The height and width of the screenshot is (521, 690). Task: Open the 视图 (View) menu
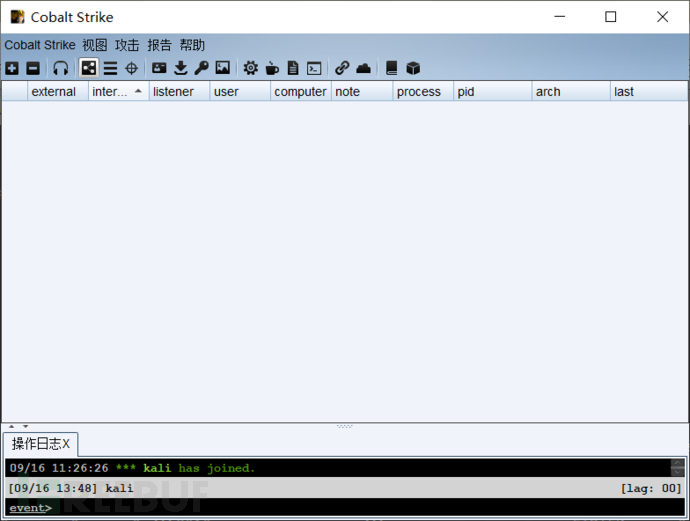coord(95,45)
